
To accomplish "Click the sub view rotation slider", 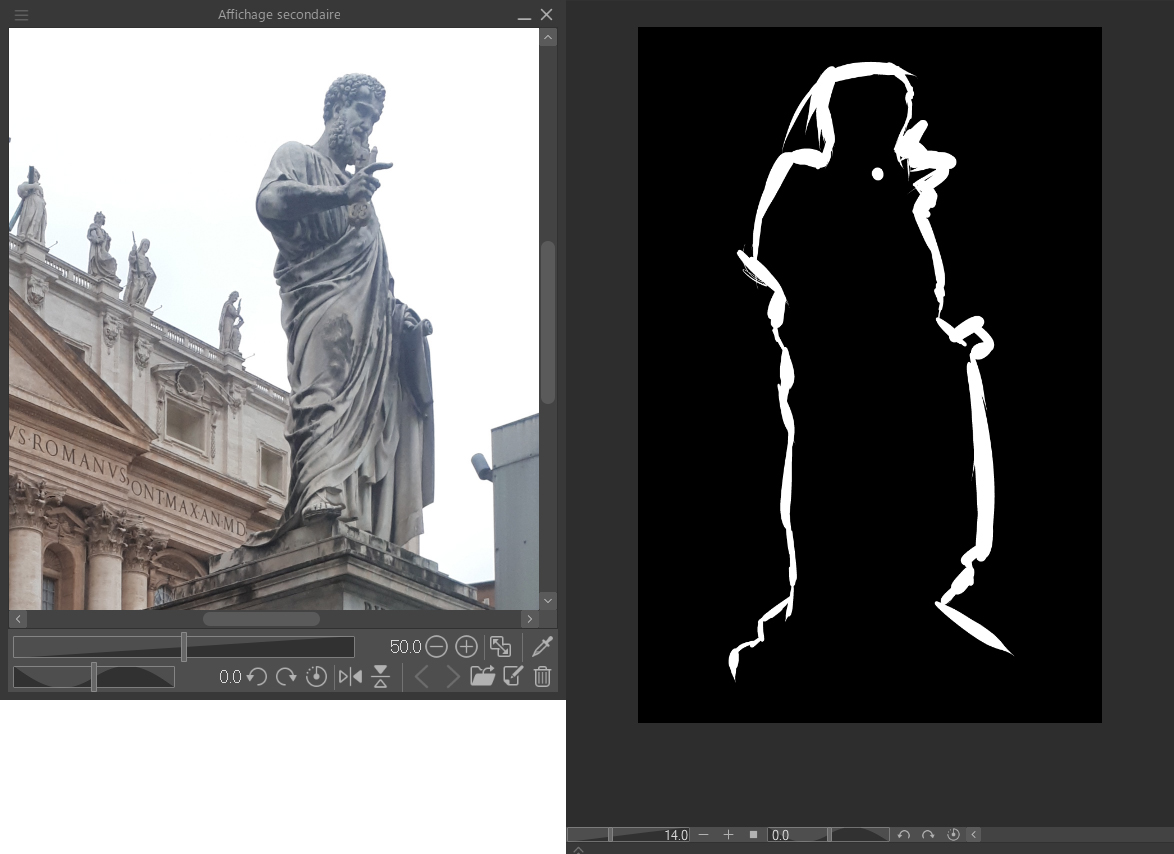I will (x=94, y=677).
